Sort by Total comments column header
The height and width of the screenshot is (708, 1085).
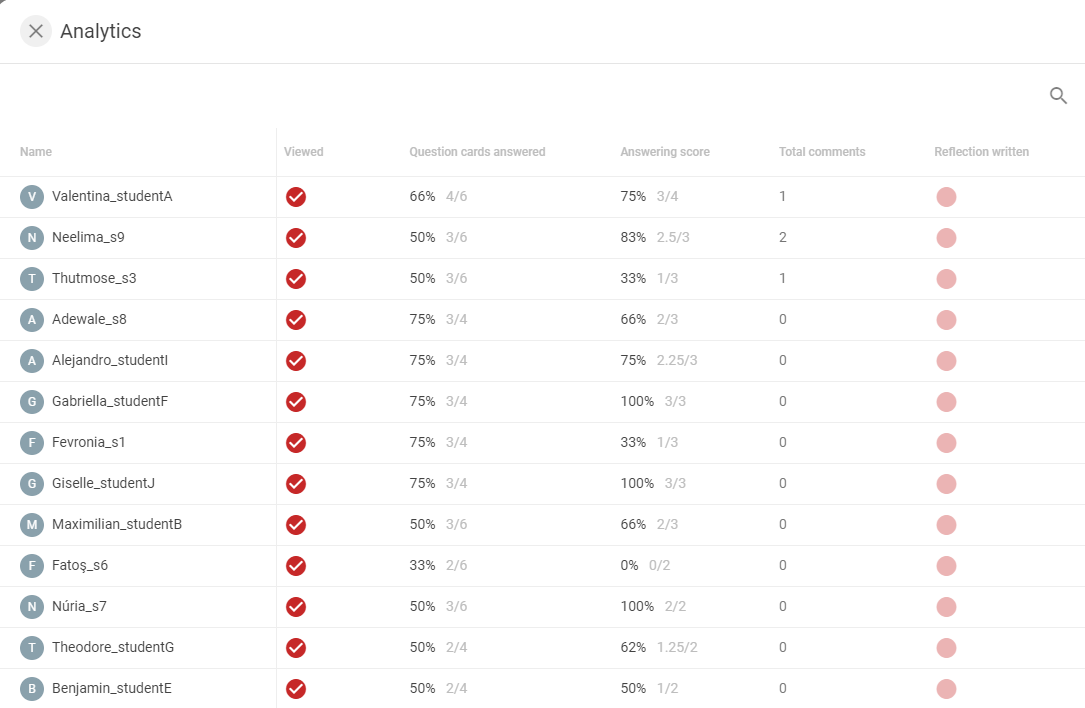pos(822,152)
